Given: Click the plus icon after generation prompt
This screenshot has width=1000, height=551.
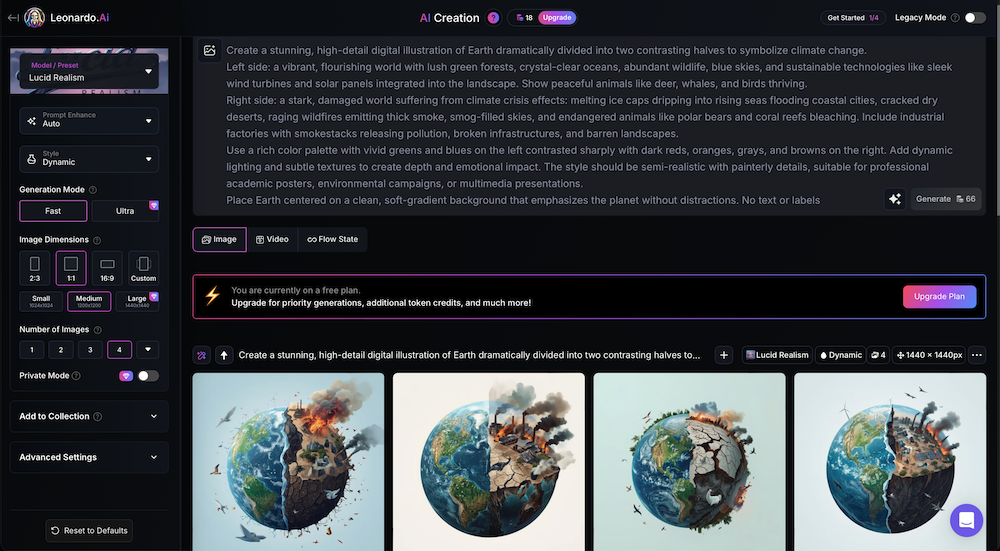Looking at the screenshot, I should pos(724,355).
